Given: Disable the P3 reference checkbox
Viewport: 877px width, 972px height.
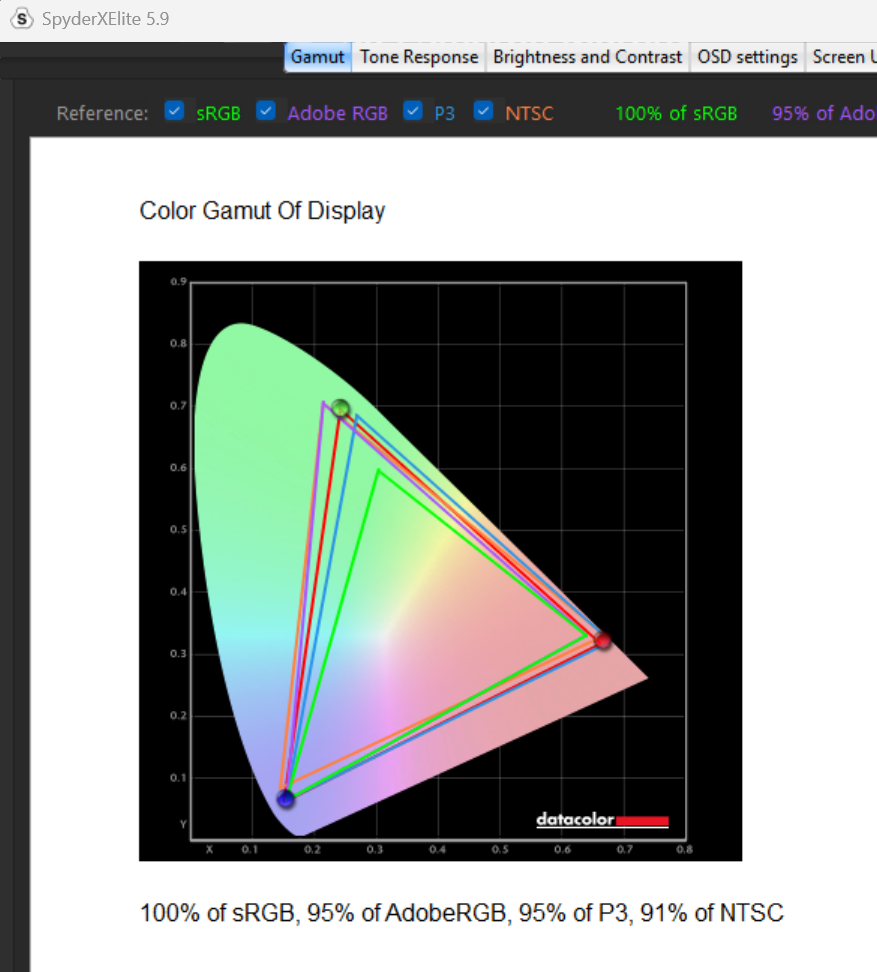Looking at the screenshot, I should coord(413,112).
